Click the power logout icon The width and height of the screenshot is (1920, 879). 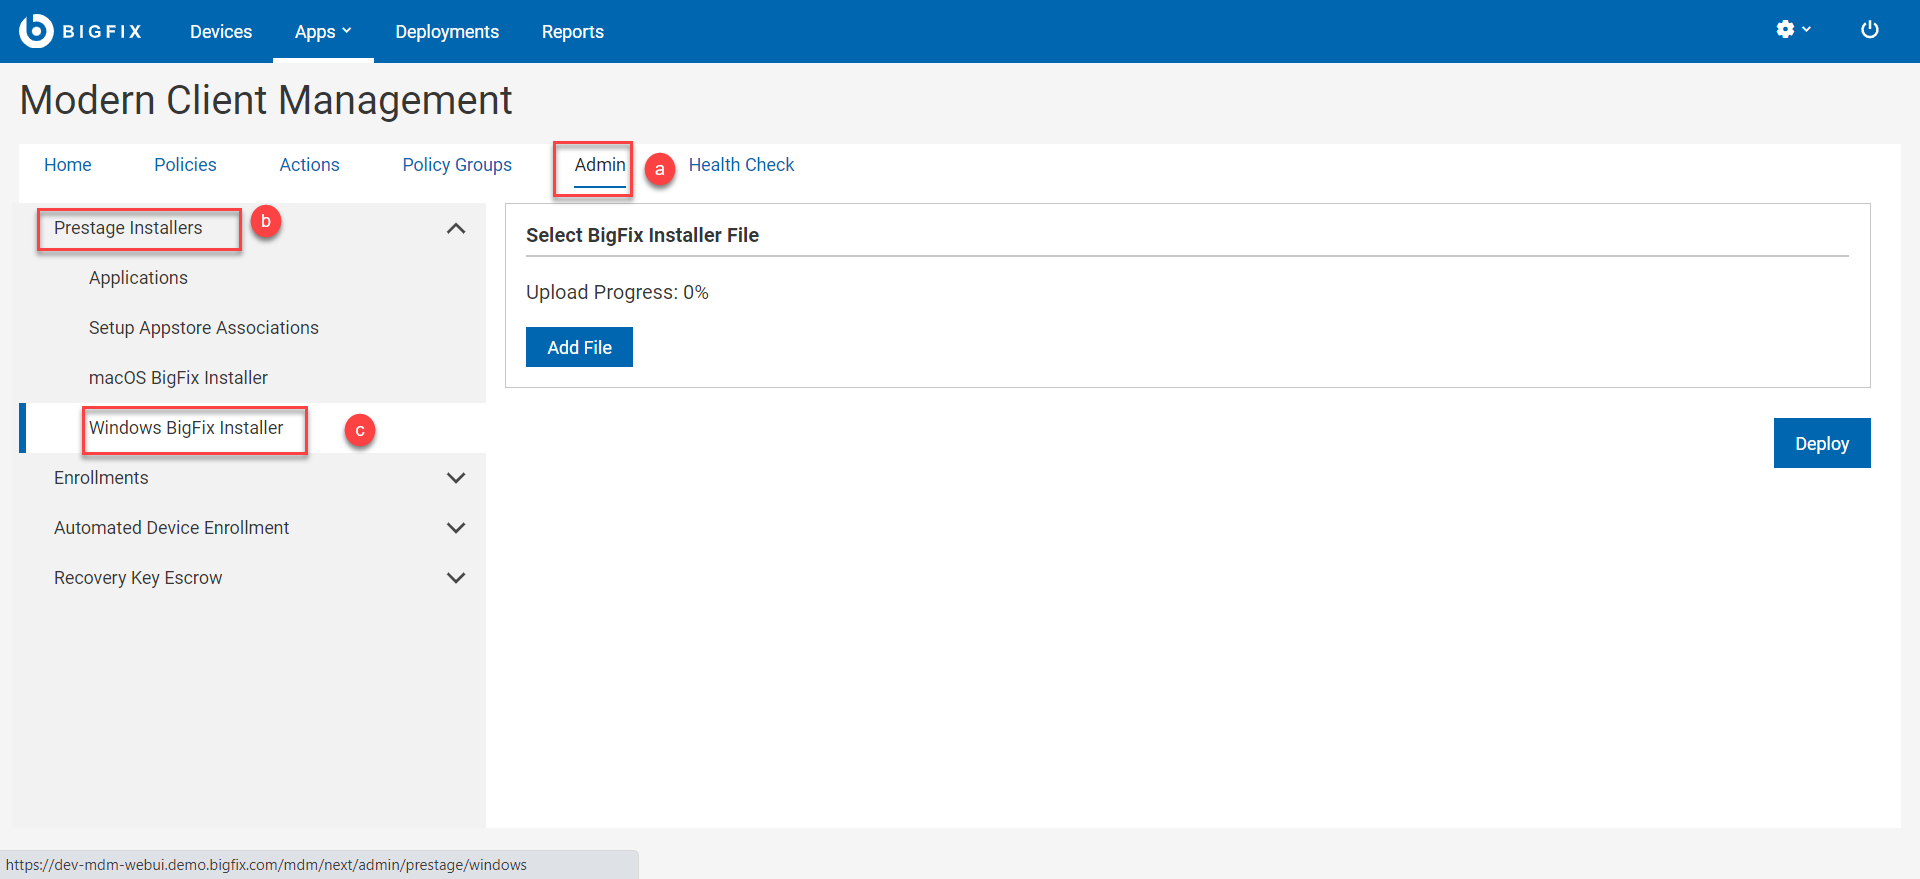point(1869,30)
